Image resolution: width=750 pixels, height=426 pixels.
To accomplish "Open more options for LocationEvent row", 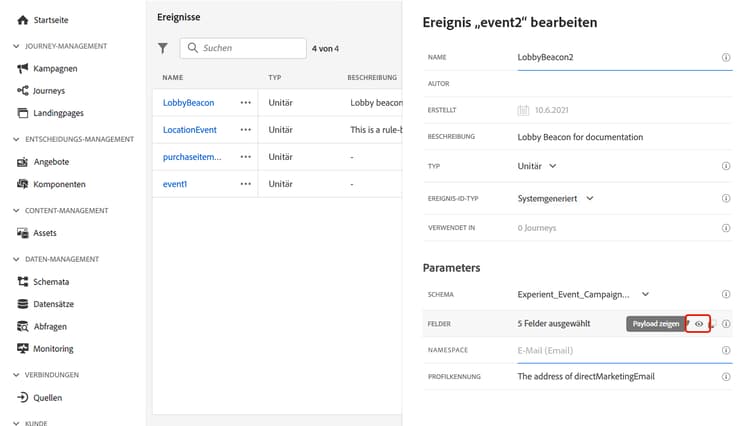I will pos(246,130).
